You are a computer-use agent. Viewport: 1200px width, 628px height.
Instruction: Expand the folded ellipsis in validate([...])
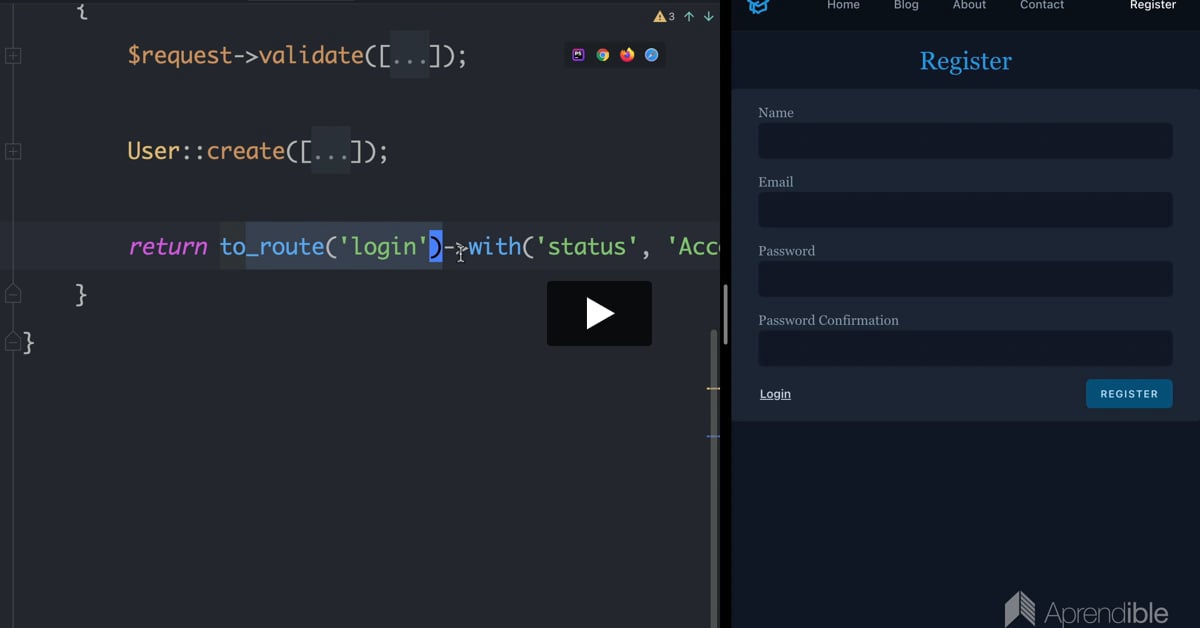tap(410, 57)
